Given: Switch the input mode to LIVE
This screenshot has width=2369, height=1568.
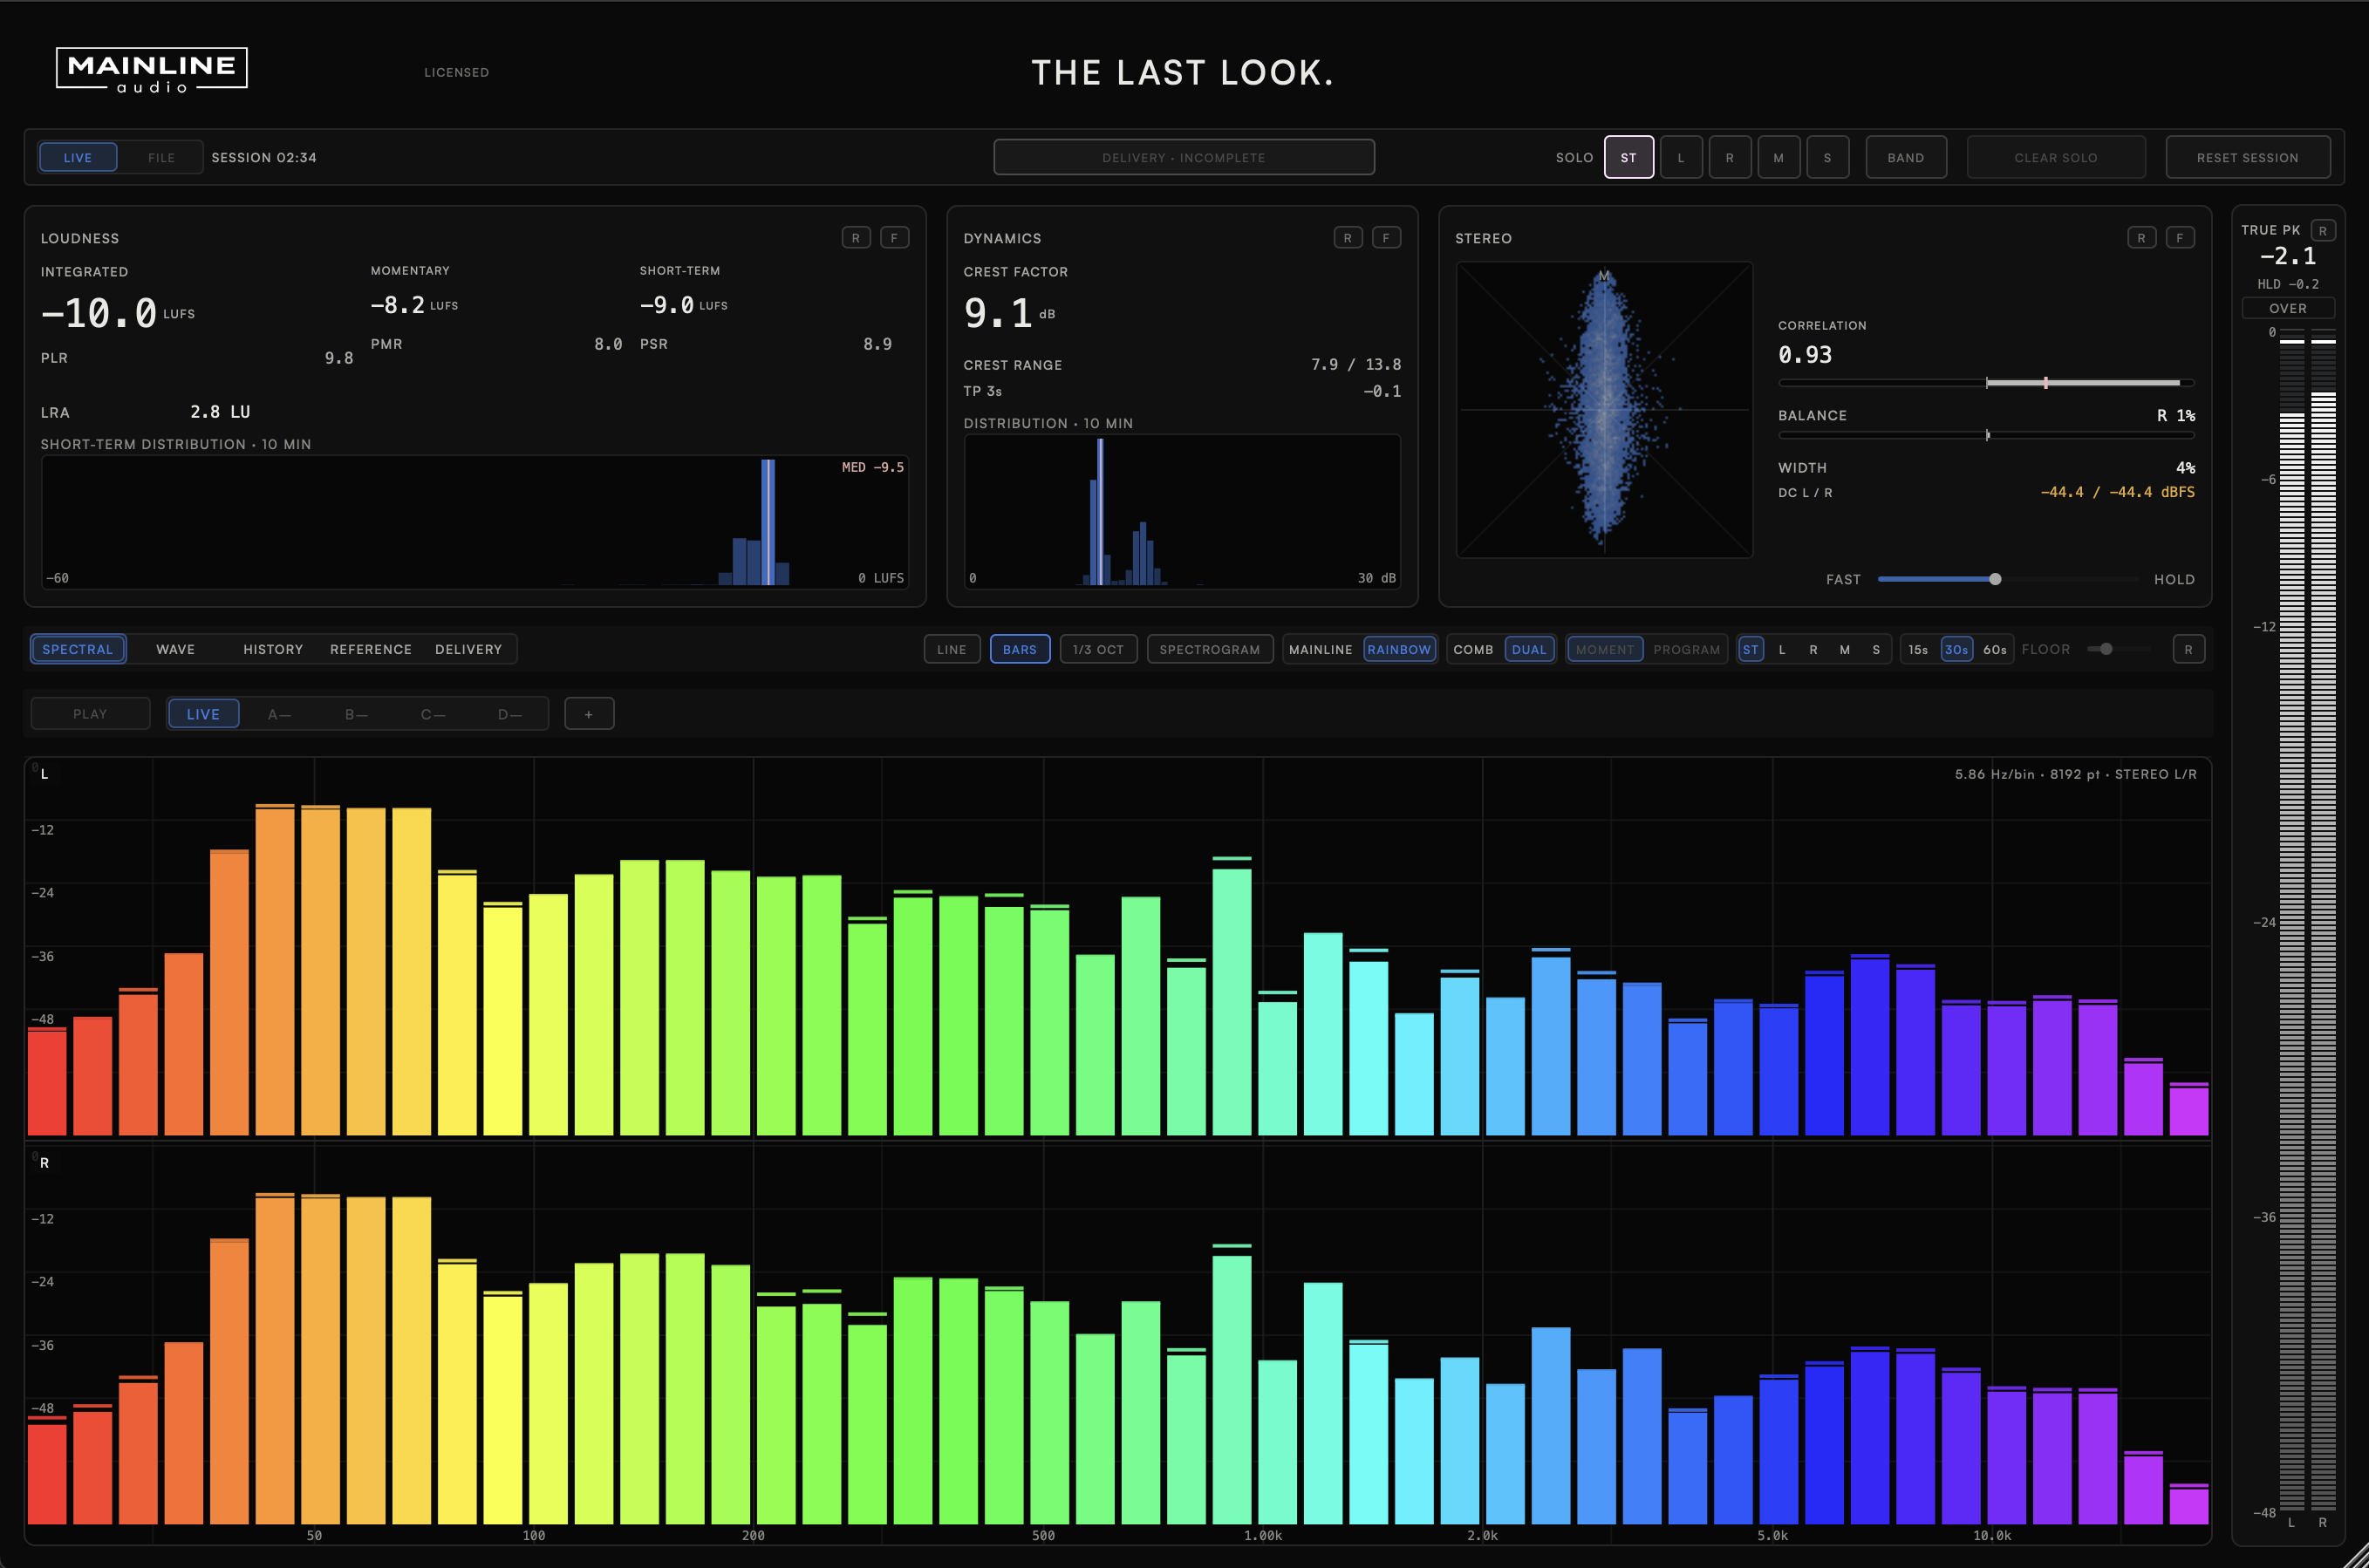Looking at the screenshot, I should [78, 158].
